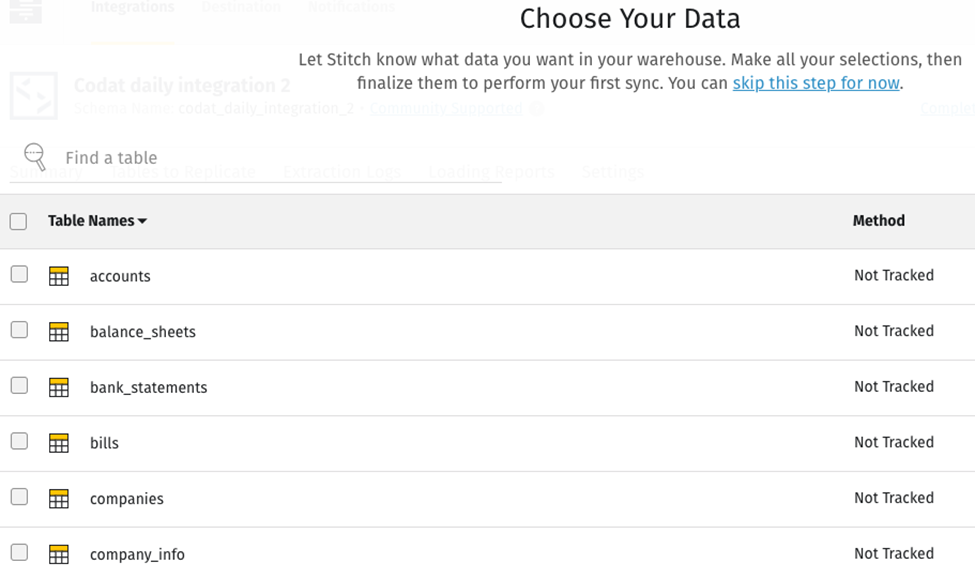Click the Stitch logo in top-left corner

tap(25, 12)
